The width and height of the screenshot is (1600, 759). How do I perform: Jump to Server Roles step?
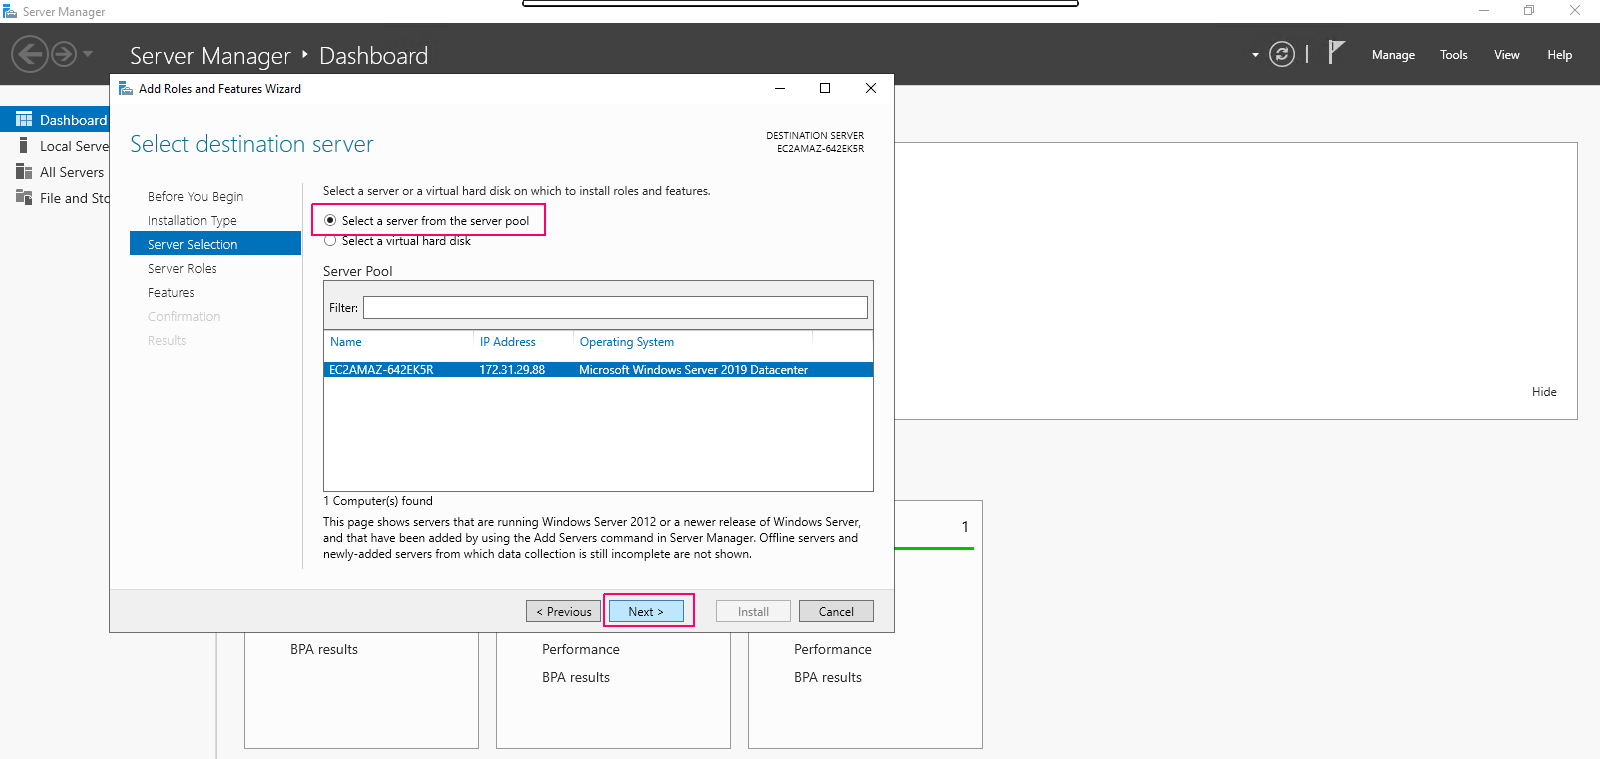pyautogui.click(x=182, y=269)
